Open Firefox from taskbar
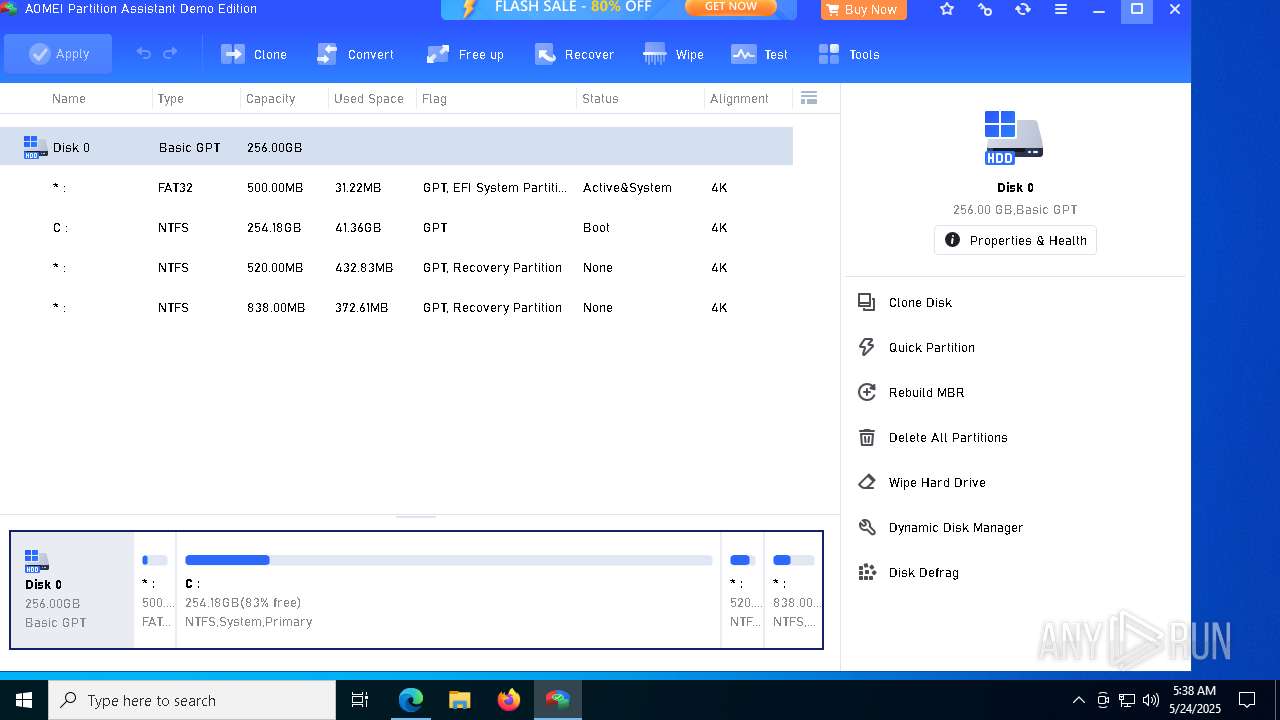1280x720 pixels. [509, 700]
